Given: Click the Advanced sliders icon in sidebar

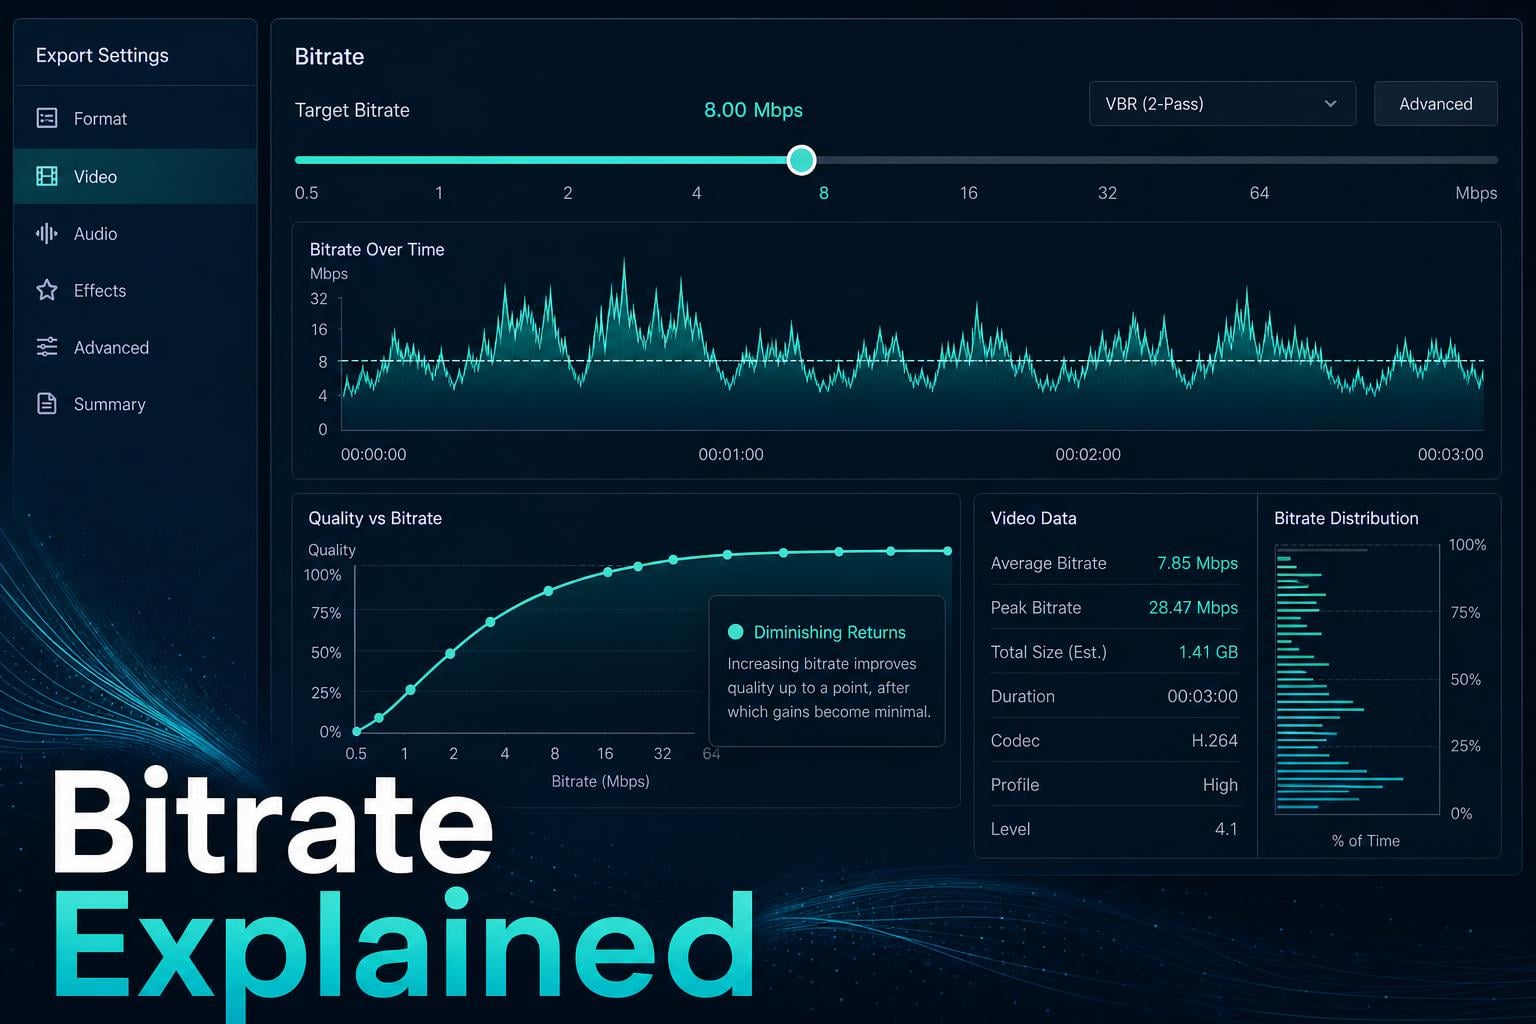Looking at the screenshot, I should click(x=47, y=347).
